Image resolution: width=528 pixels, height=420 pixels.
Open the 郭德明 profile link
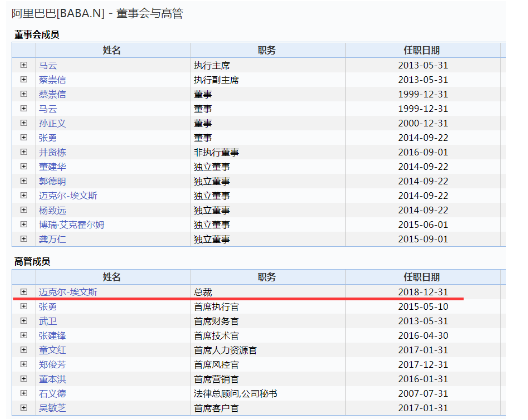tap(52, 181)
